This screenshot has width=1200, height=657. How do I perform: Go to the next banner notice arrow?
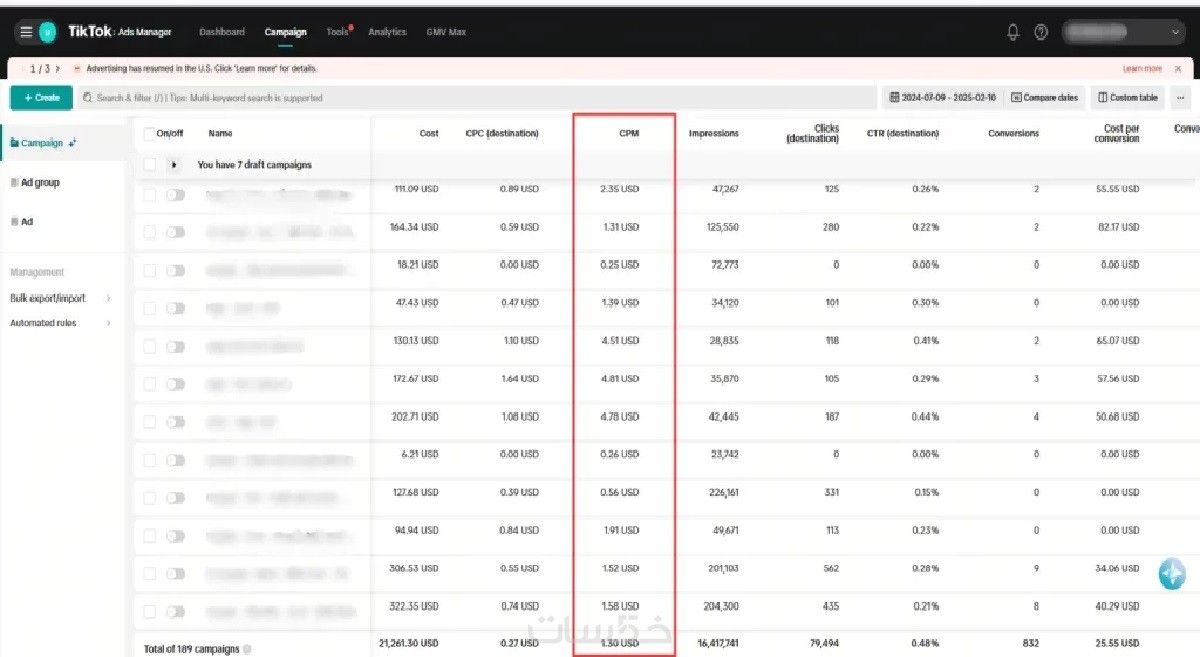(58, 68)
